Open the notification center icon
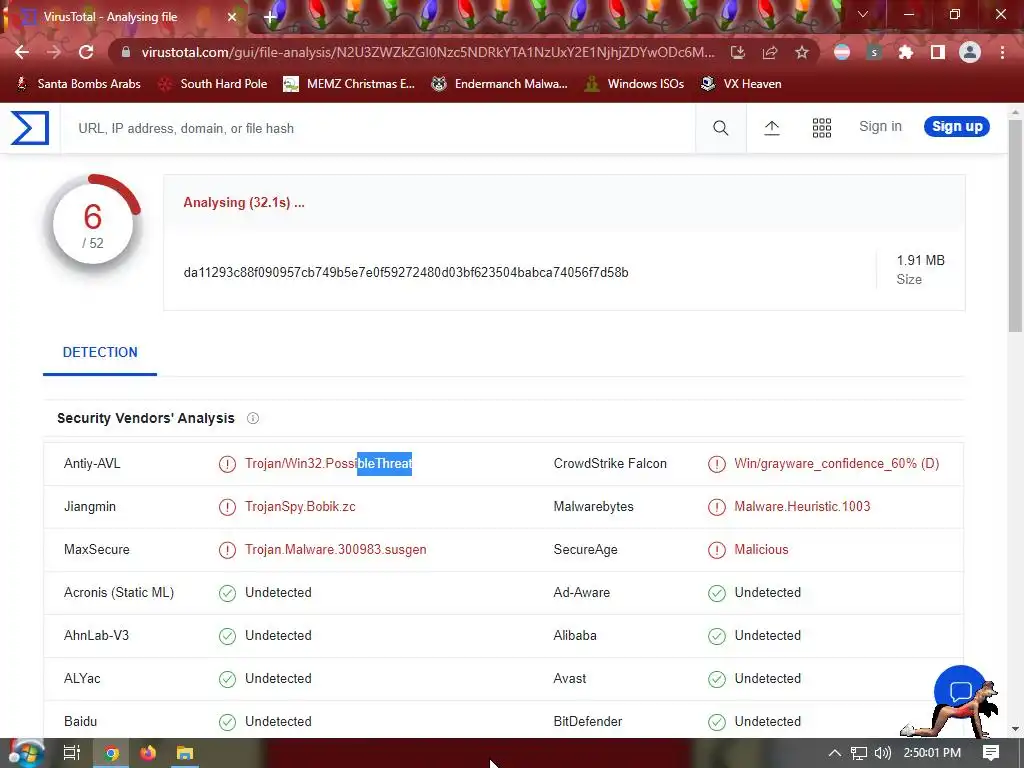This screenshot has height=768, width=1024. (991, 753)
